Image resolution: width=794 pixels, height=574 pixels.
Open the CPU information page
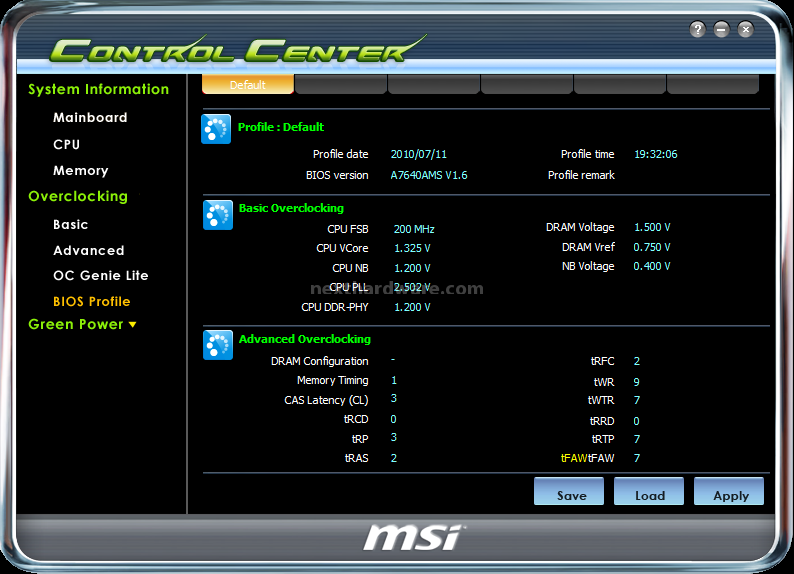[x=66, y=145]
